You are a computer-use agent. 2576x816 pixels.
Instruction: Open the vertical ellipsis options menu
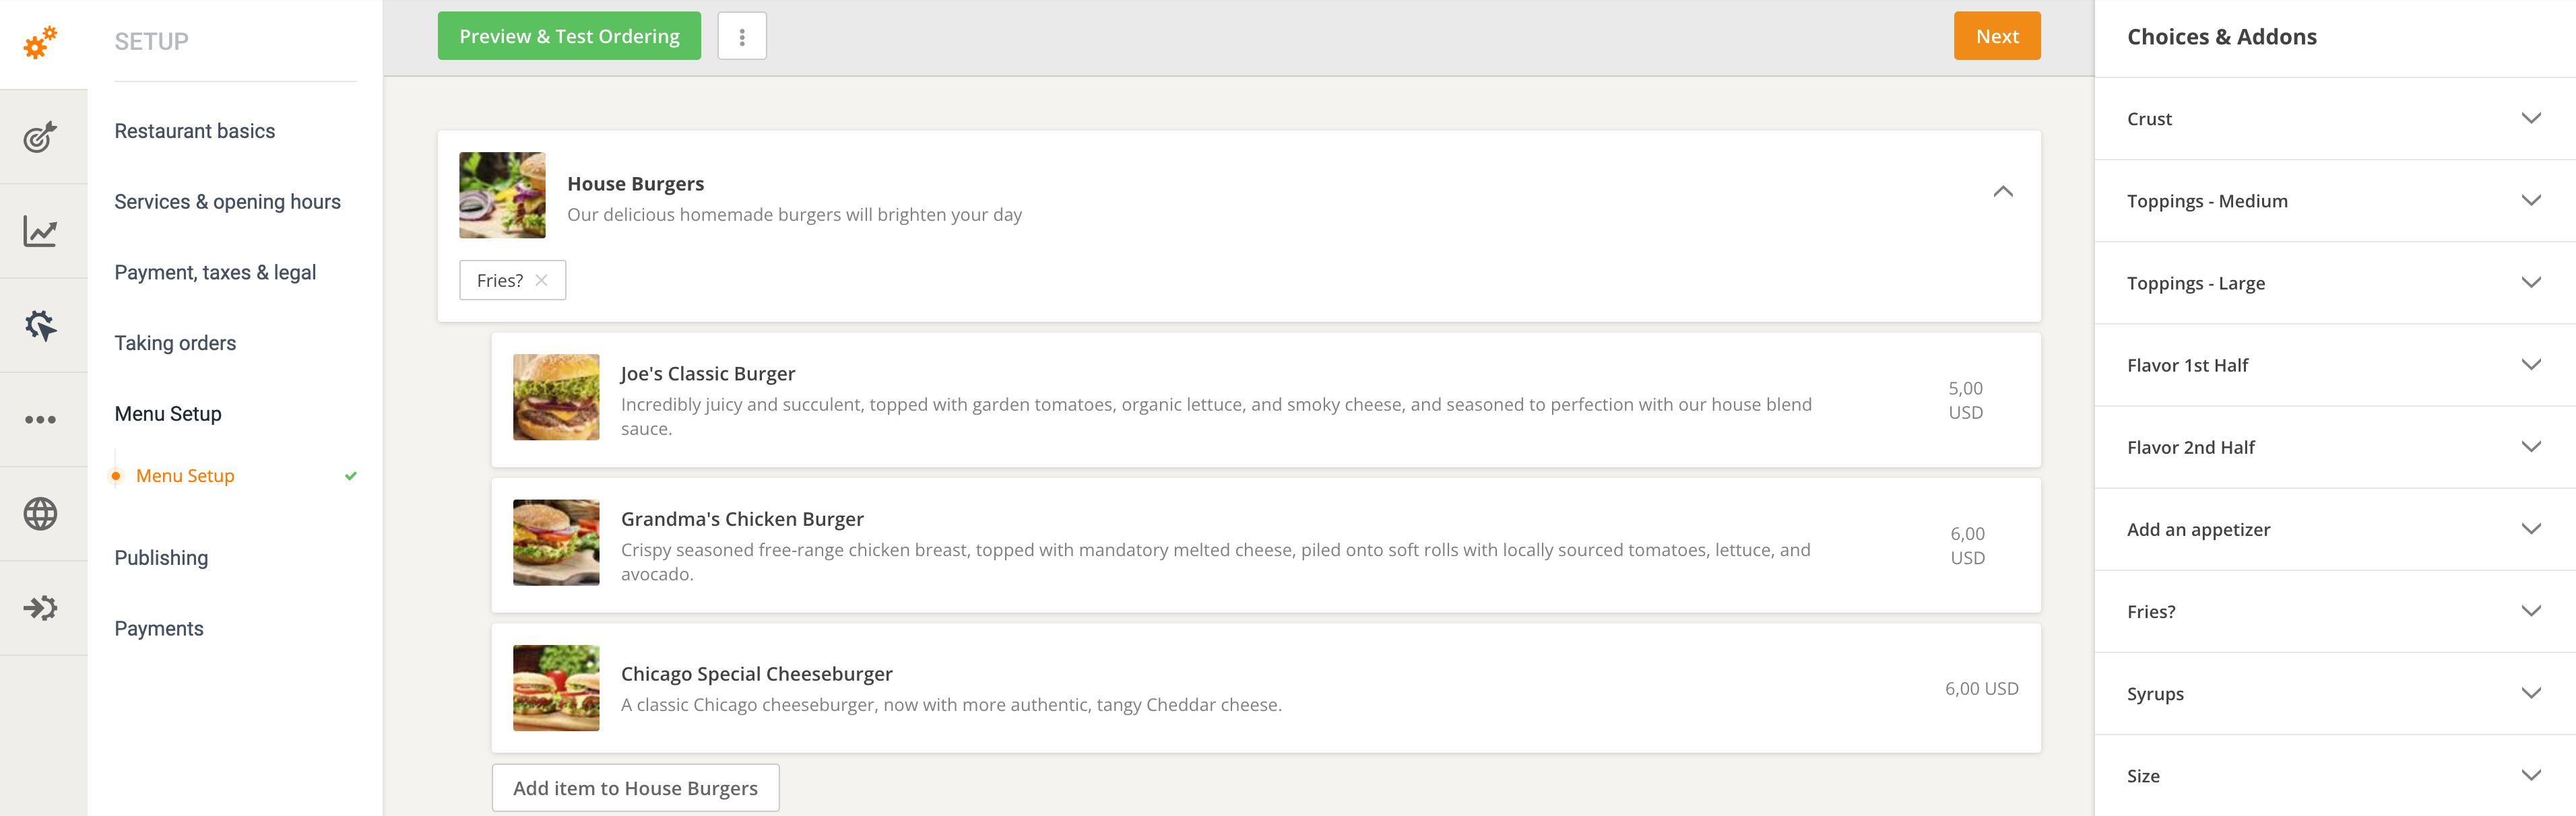tap(741, 37)
